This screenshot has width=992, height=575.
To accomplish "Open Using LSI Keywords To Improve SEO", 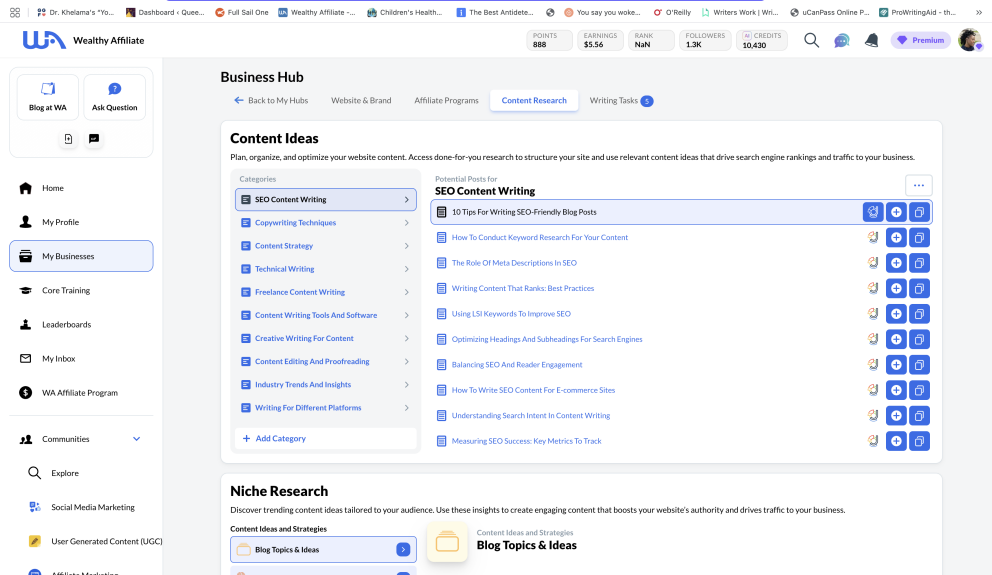I will coord(511,314).
